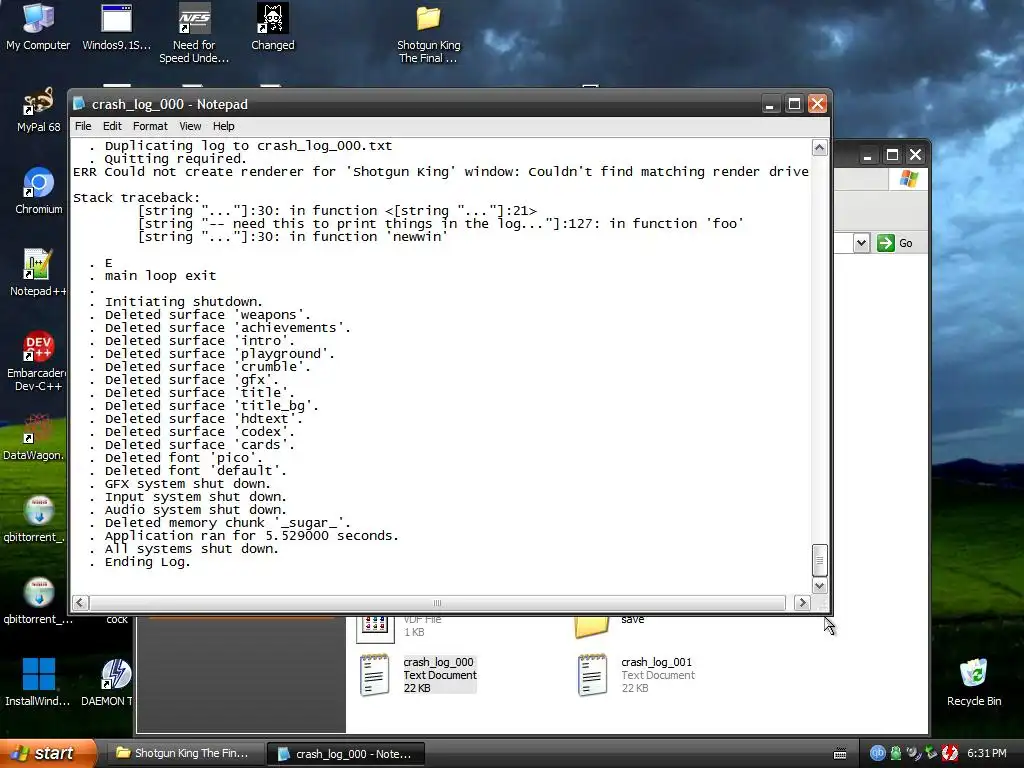
Task: Click the "Deleted surface 'playground'." line
Action: (x=219, y=353)
